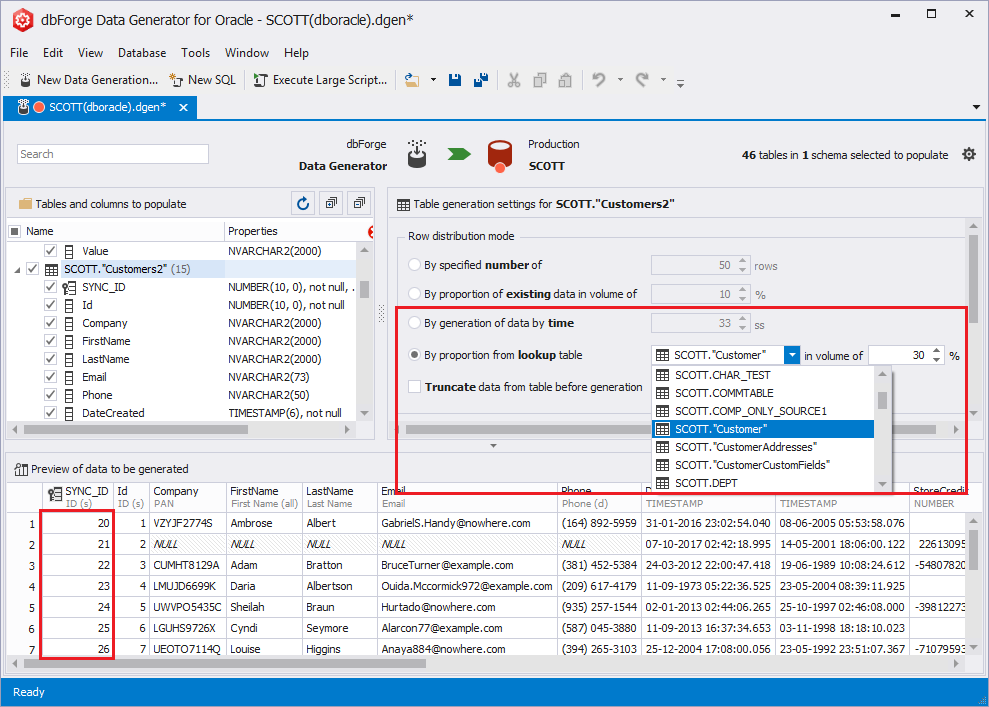Click the Save All icon
This screenshot has height=707, width=989.
click(481, 80)
